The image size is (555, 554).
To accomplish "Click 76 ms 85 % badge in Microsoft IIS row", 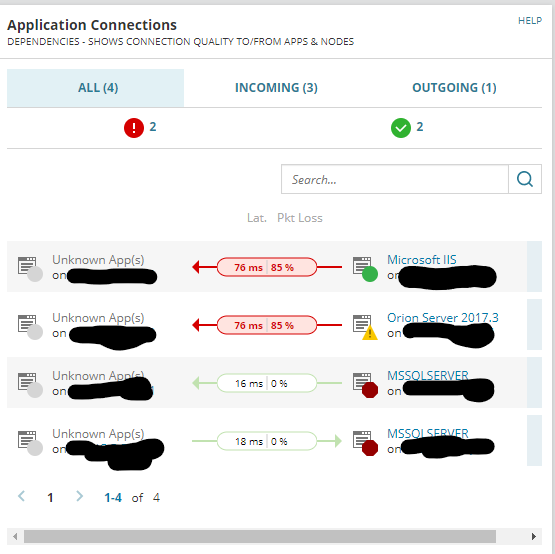I will [x=267, y=267].
